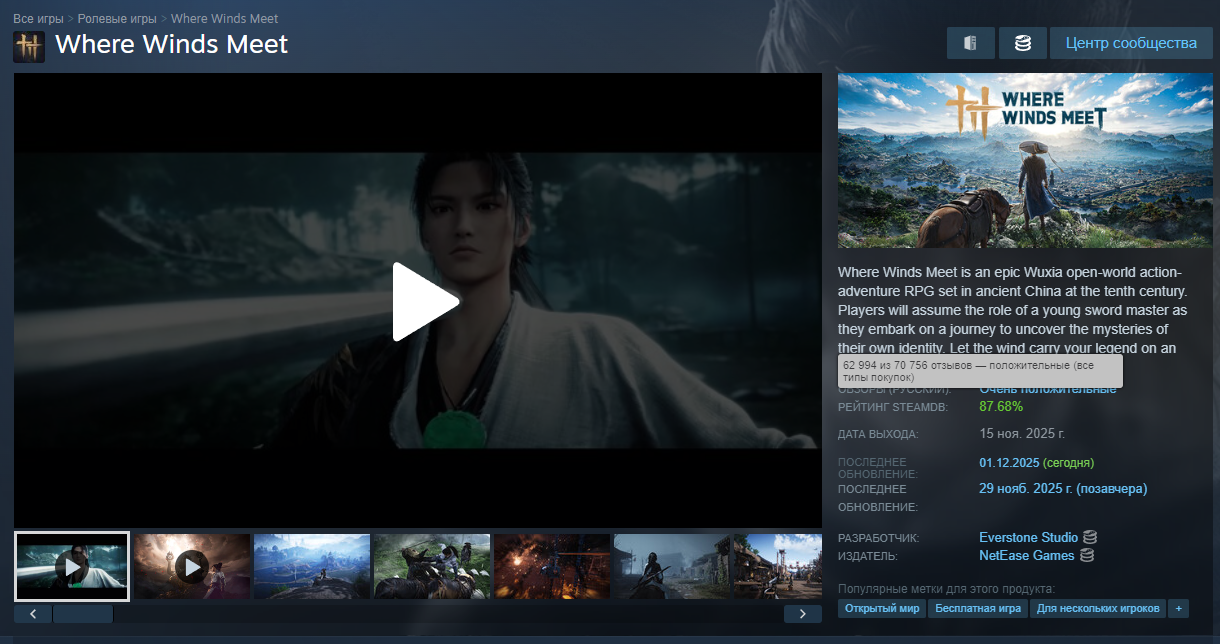Viewport: 1220px width, 644px height.
Task: Go to 'Ролевые игры' breadcrumb category
Action: [x=117, y=19]
